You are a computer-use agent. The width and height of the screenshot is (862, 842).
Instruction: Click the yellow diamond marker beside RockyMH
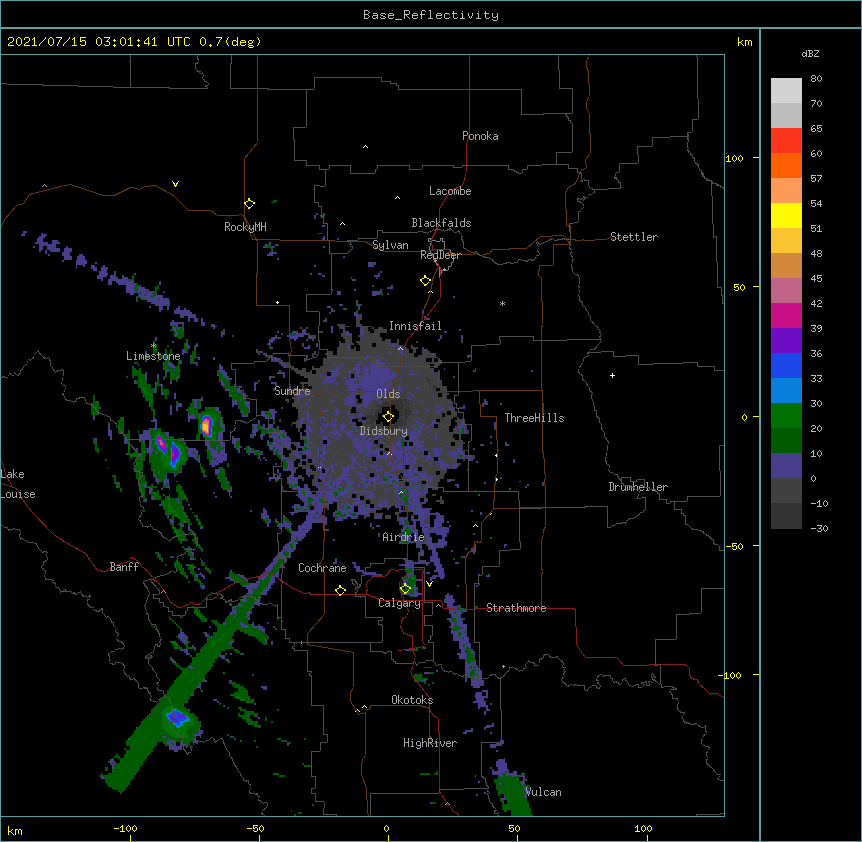coord(249,204)
